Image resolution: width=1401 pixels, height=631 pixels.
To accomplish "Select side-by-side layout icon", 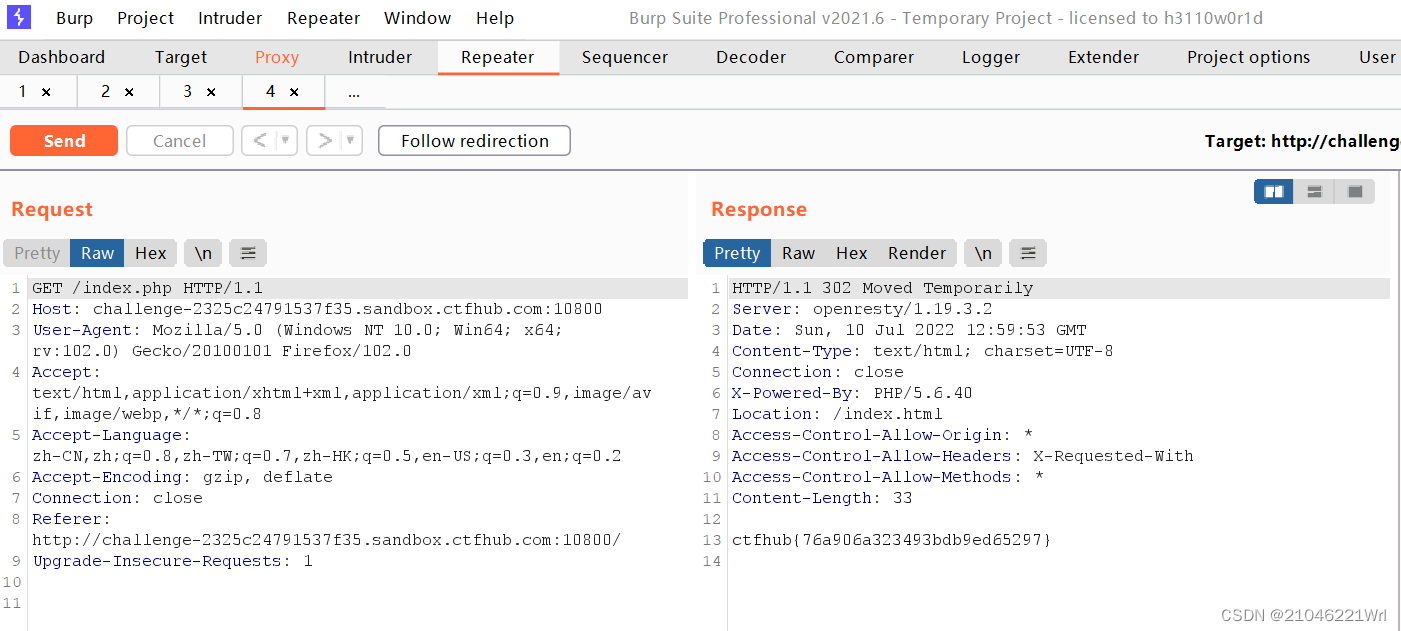I will 1274,192.
